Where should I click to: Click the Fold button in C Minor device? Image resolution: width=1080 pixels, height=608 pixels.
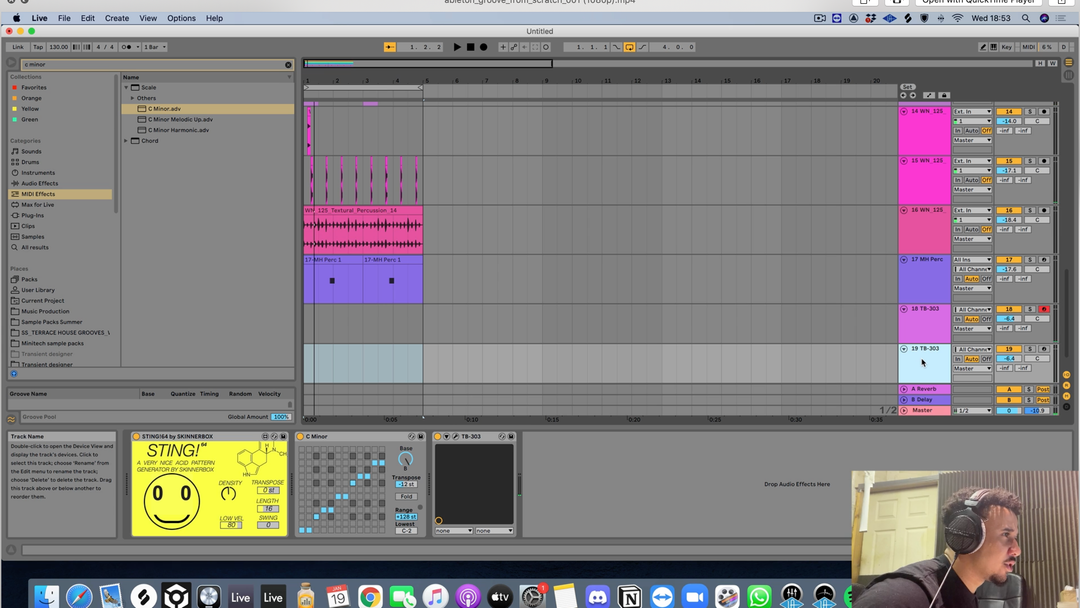point(405,497)
